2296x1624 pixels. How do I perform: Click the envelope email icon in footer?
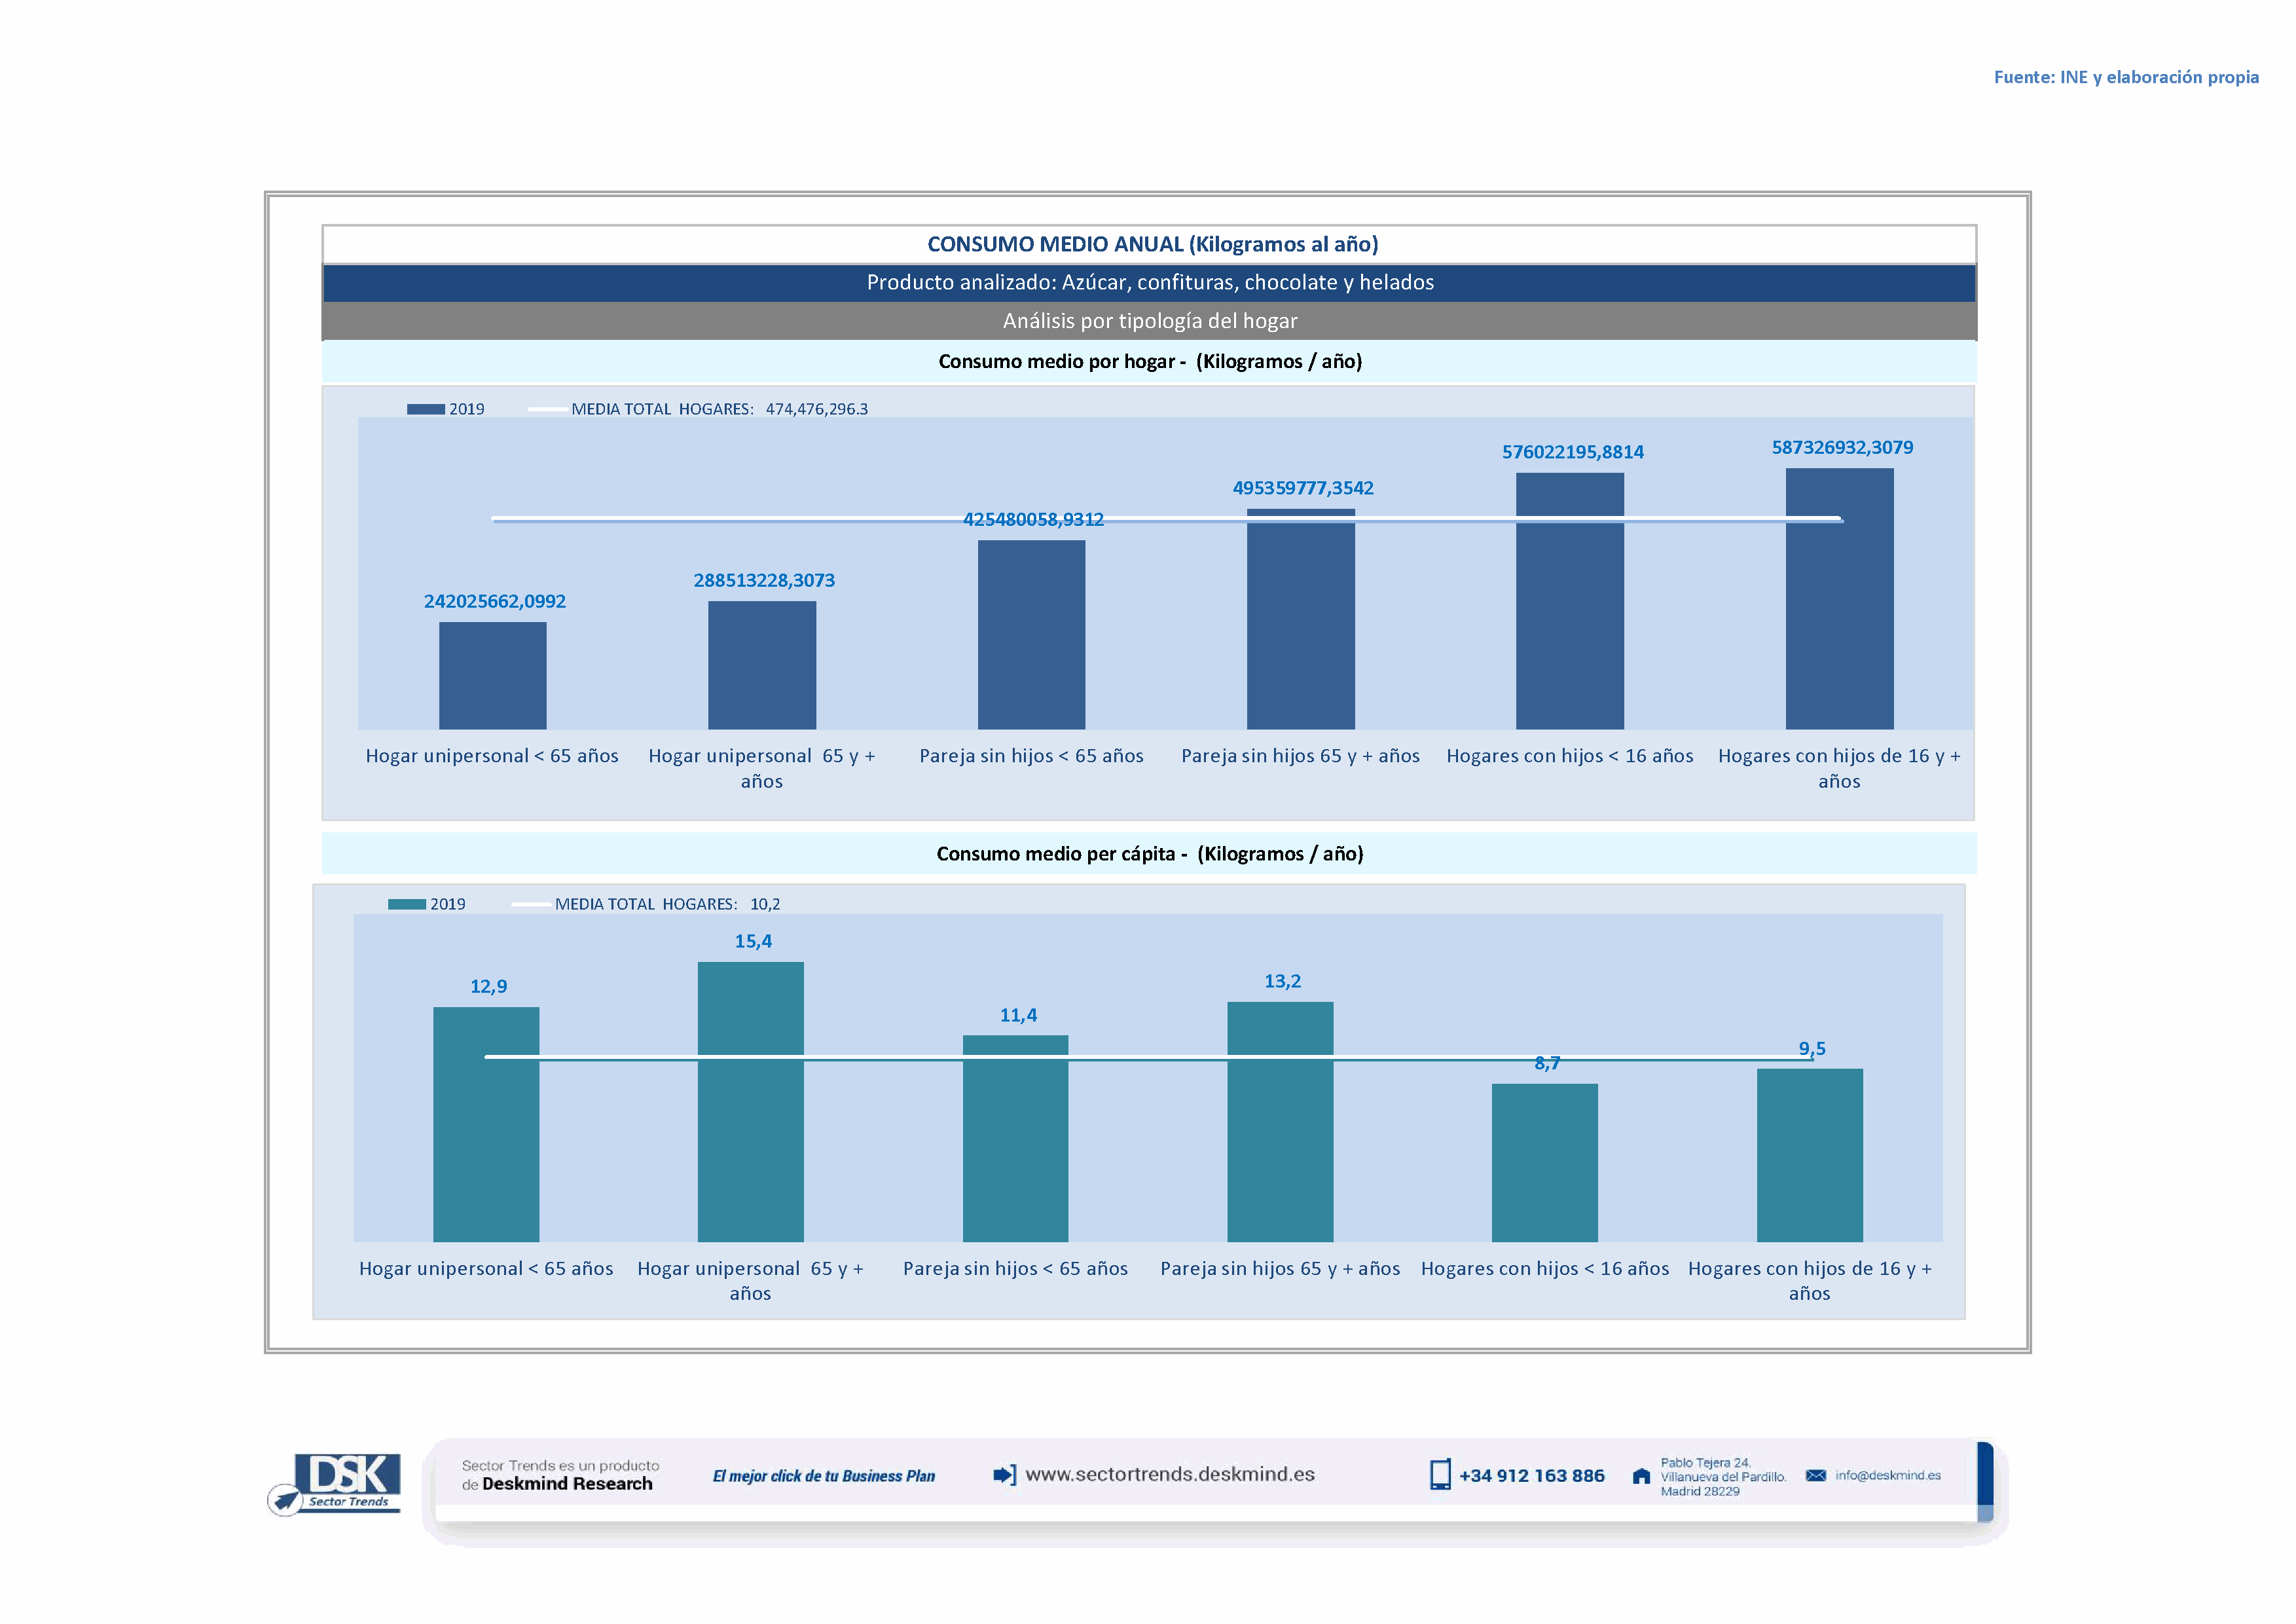1816,1476
